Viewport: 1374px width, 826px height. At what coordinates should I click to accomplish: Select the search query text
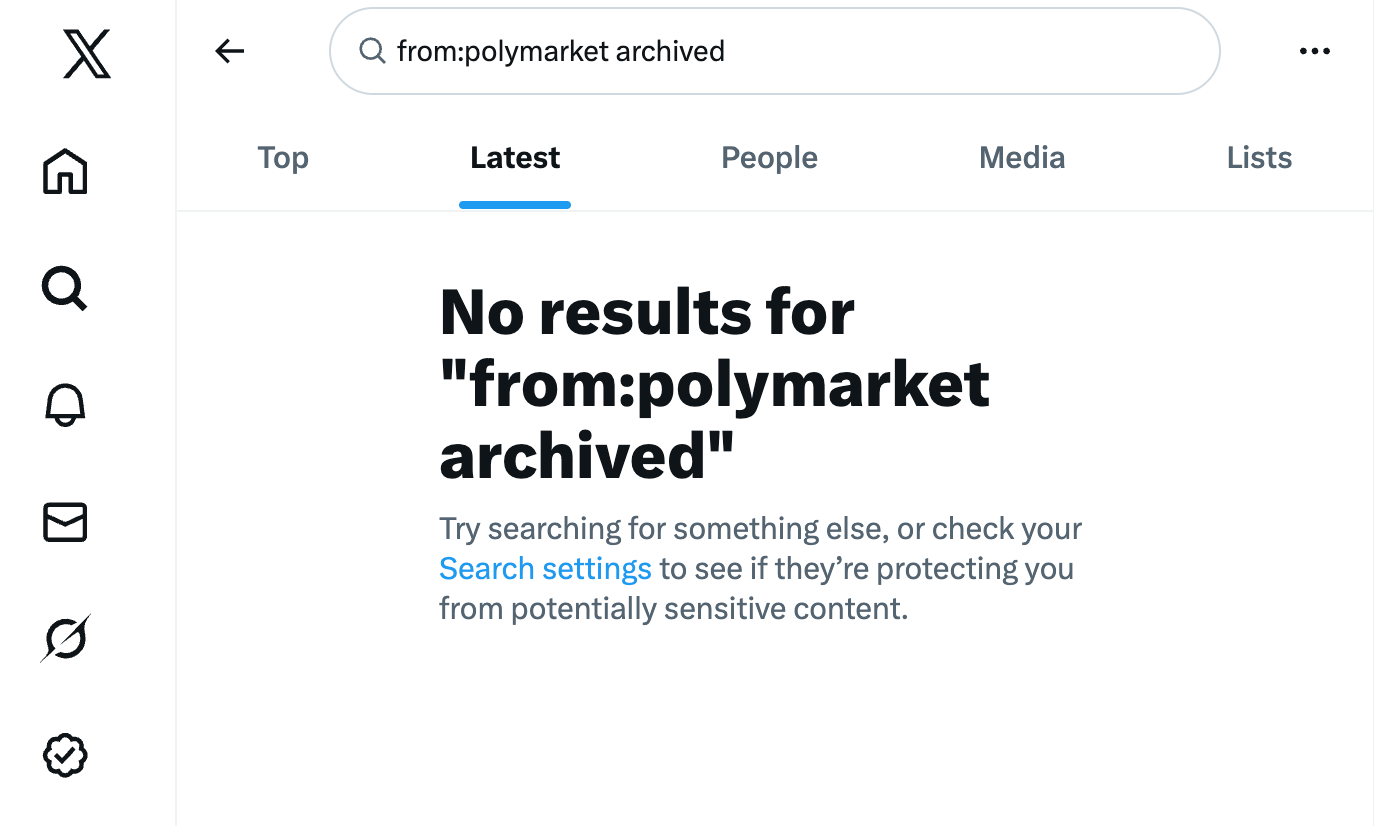(x=561, y=50)
